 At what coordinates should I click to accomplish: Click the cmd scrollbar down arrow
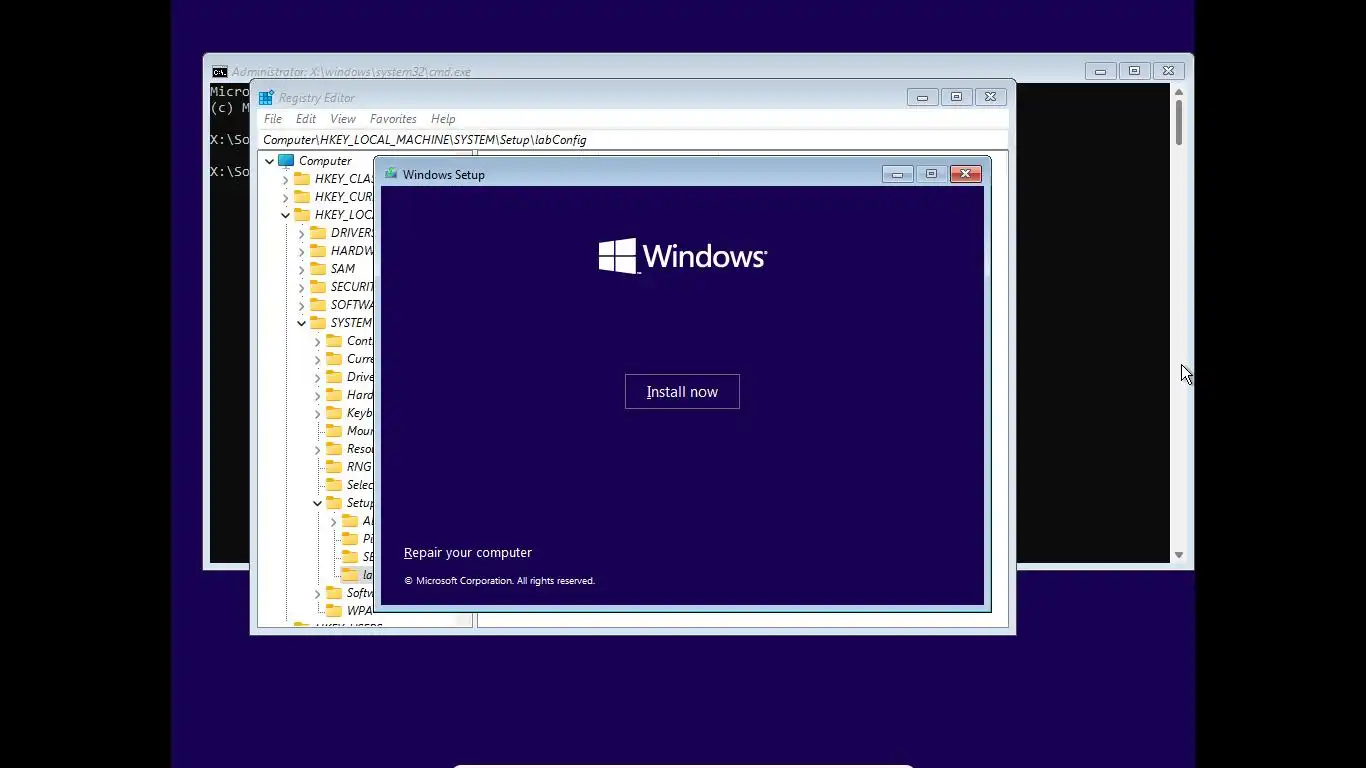point(1179,555)
